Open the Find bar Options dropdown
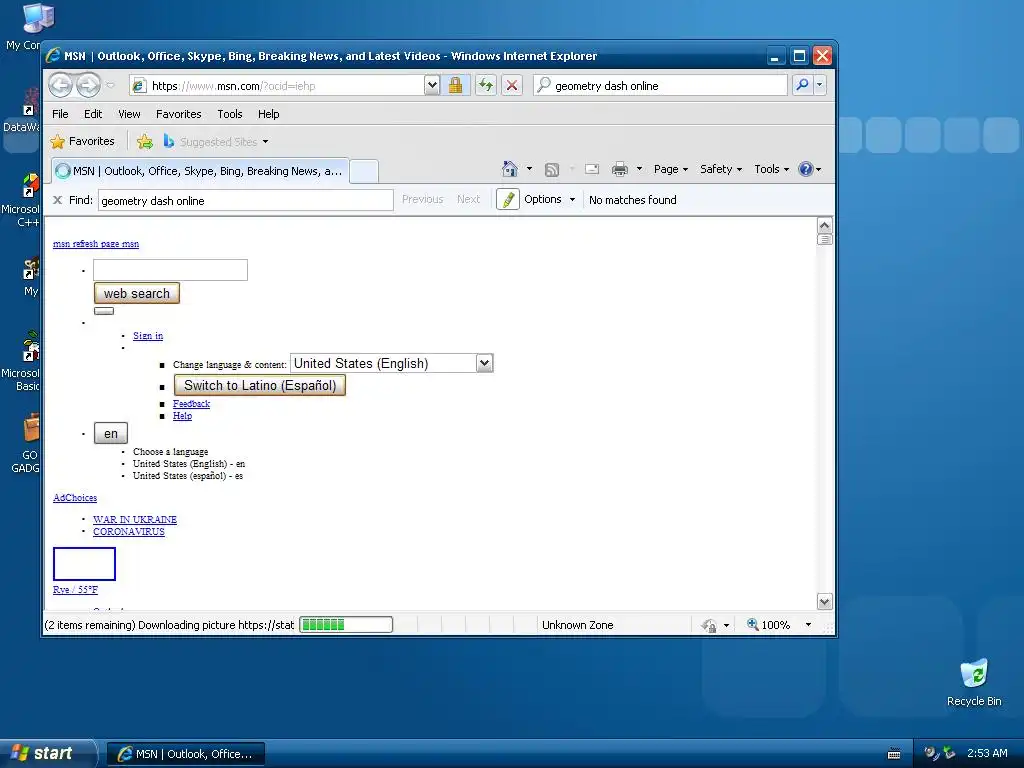Image resolution: width=1024 pixels, height=768 pixels. (549, 199)
